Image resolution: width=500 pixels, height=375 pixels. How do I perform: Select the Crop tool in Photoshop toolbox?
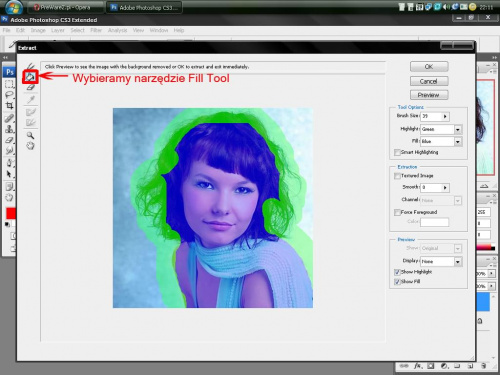9,106
